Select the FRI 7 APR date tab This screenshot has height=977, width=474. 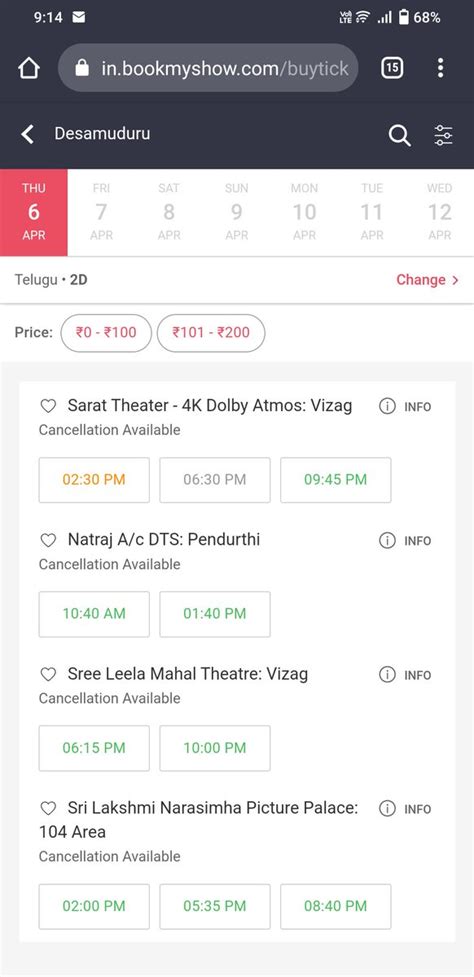(101, 212)
